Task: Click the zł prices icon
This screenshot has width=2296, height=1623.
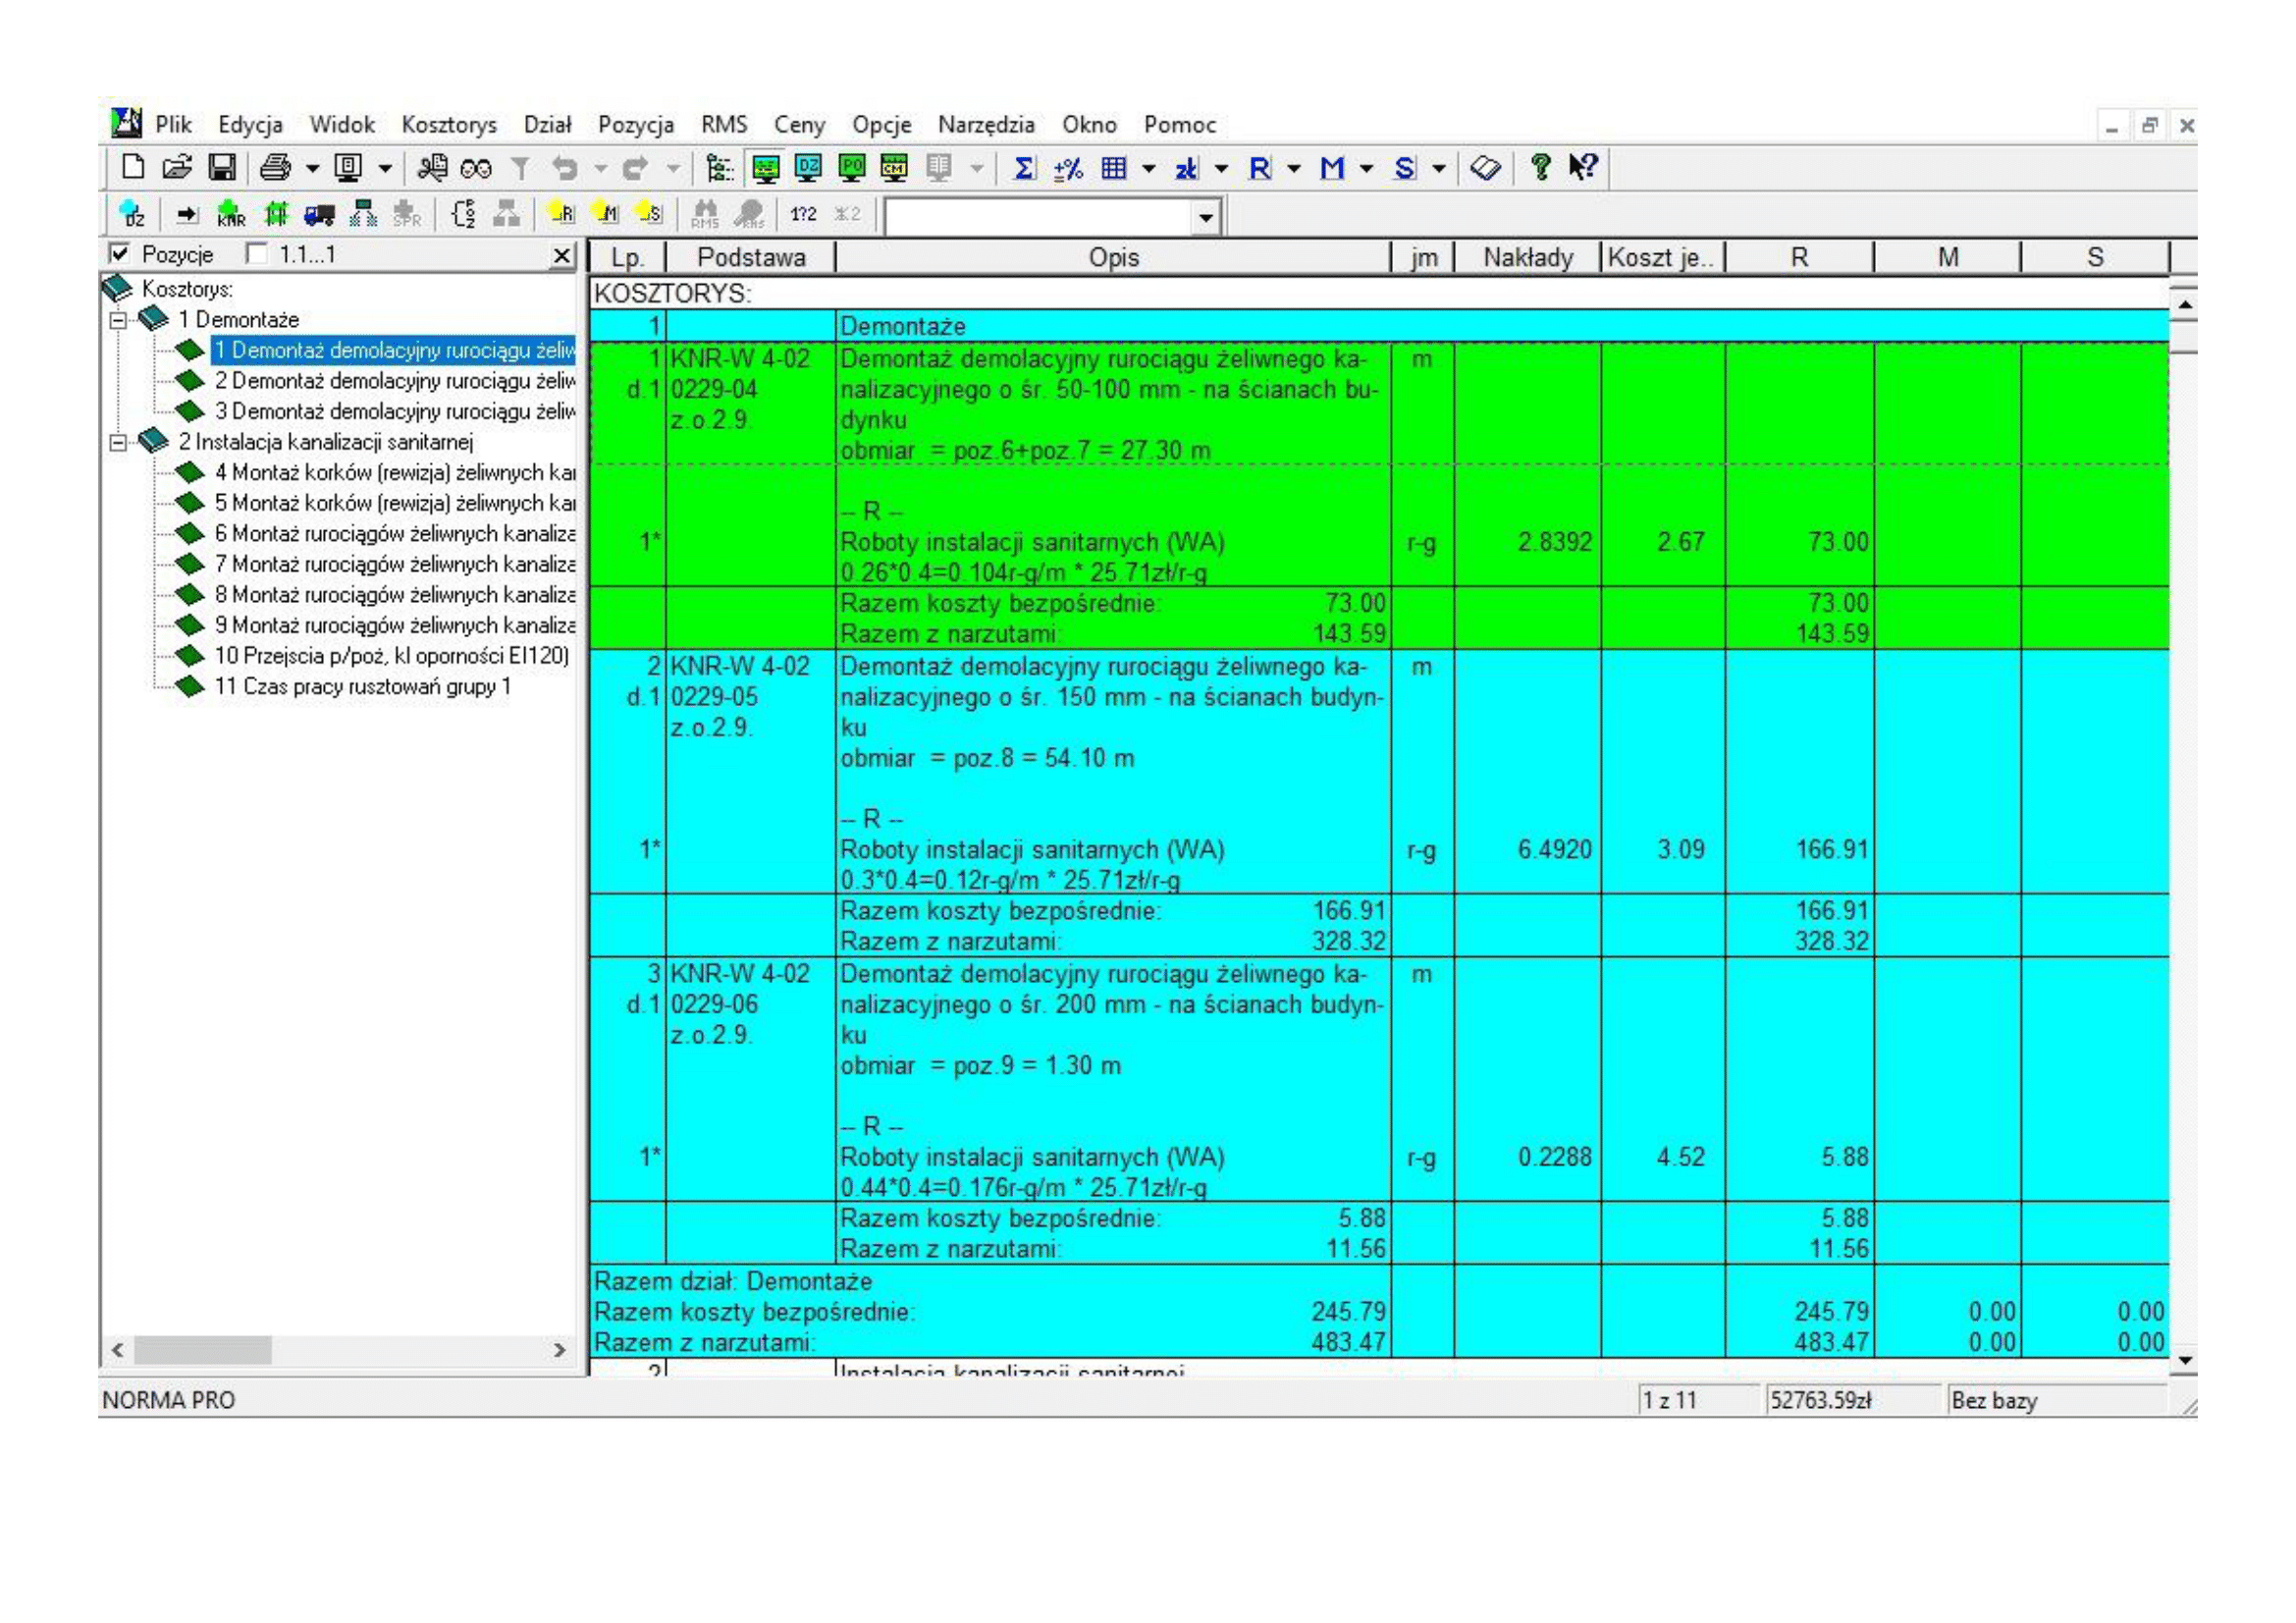Action: click(x=1186, y=168)
